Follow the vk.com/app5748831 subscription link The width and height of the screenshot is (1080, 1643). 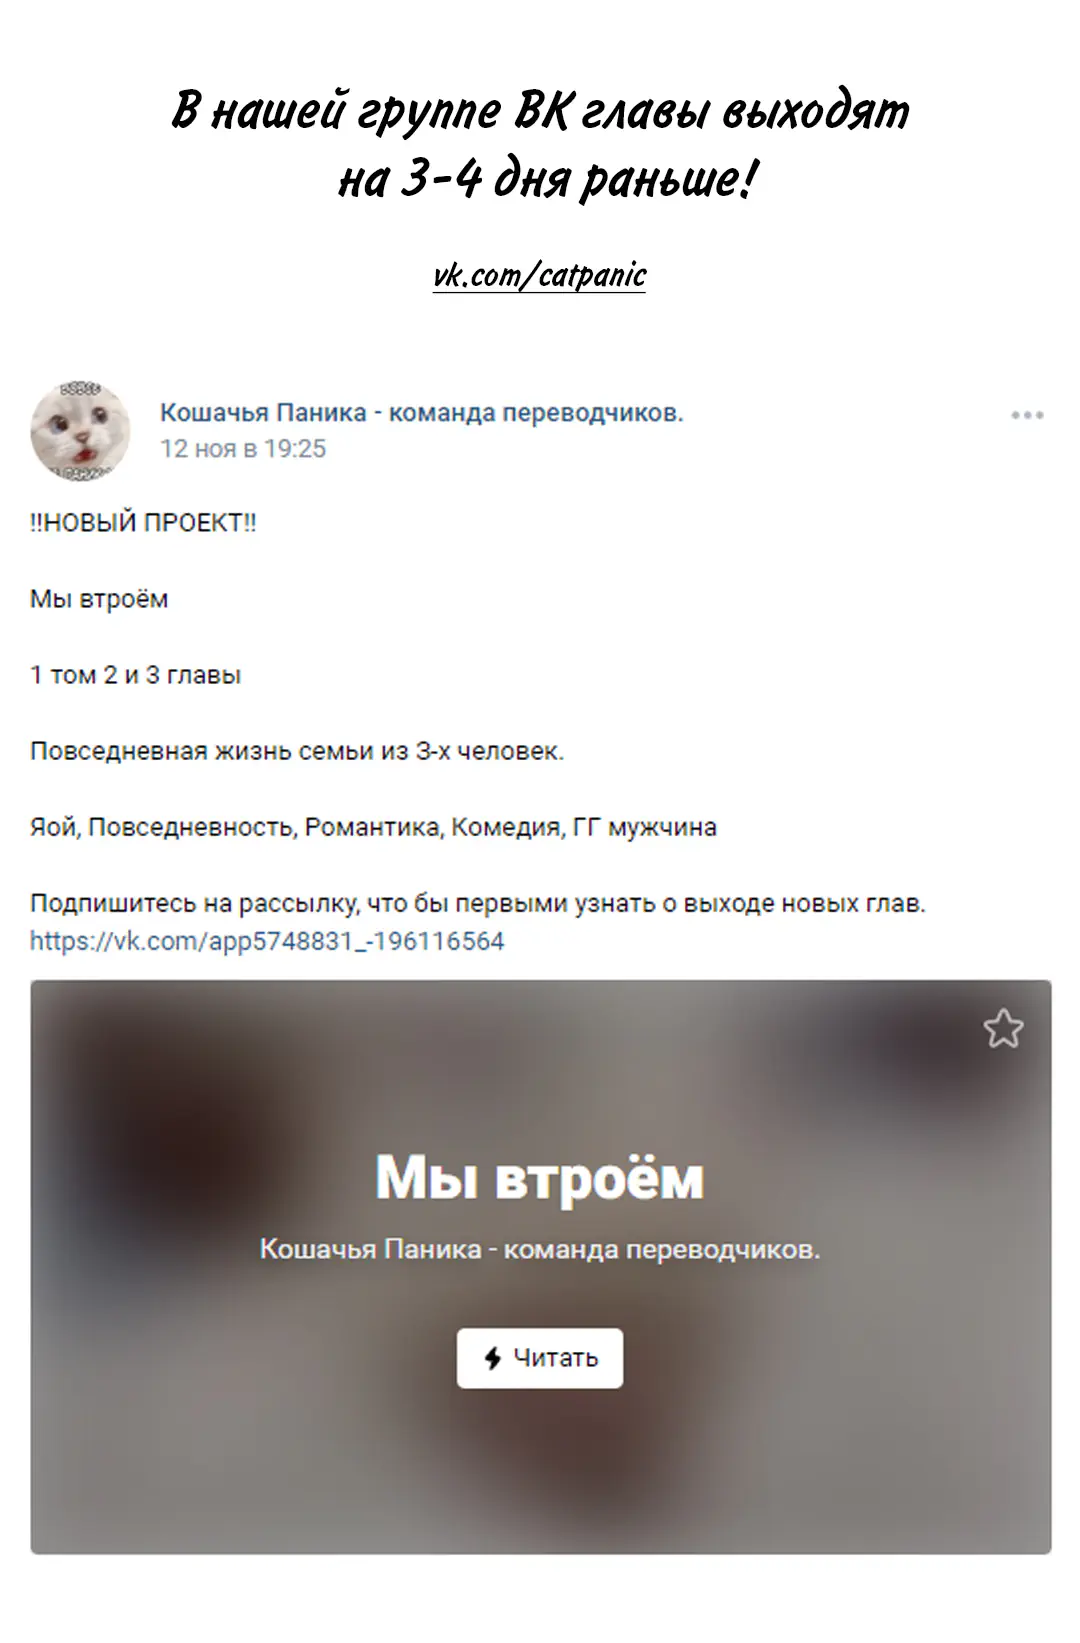click(267, 941)
